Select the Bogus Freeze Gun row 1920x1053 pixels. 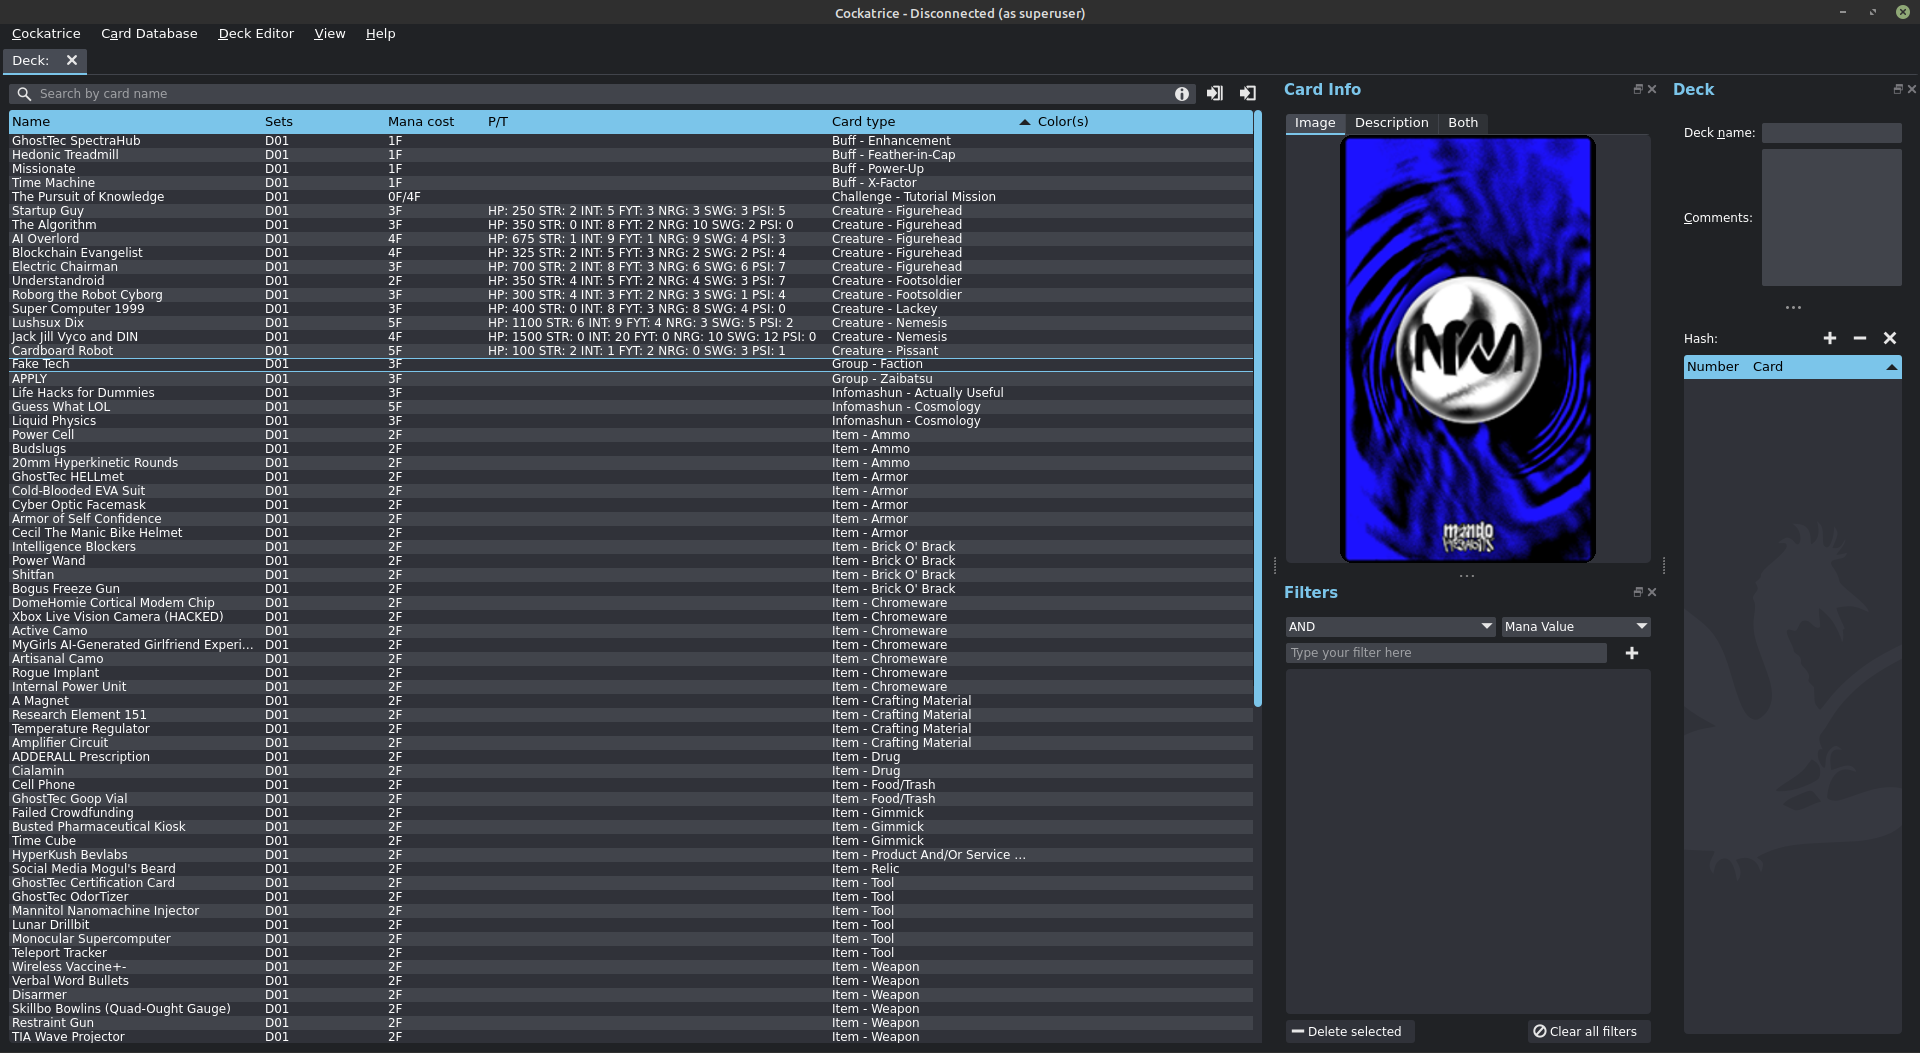pos(630,589)
